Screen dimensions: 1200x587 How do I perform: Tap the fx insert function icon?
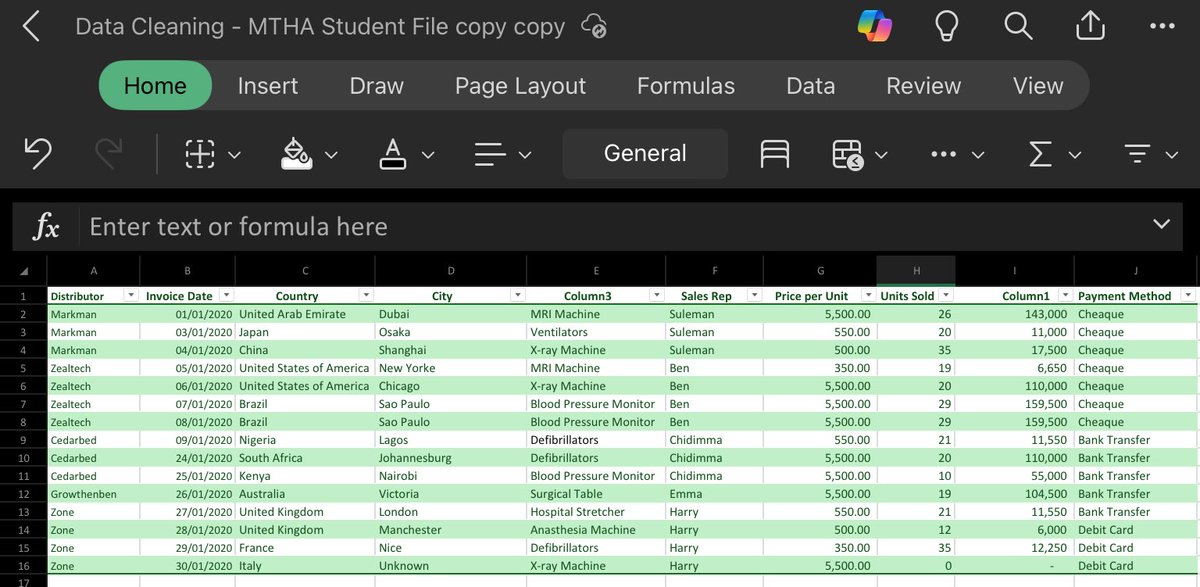(46, 227)
